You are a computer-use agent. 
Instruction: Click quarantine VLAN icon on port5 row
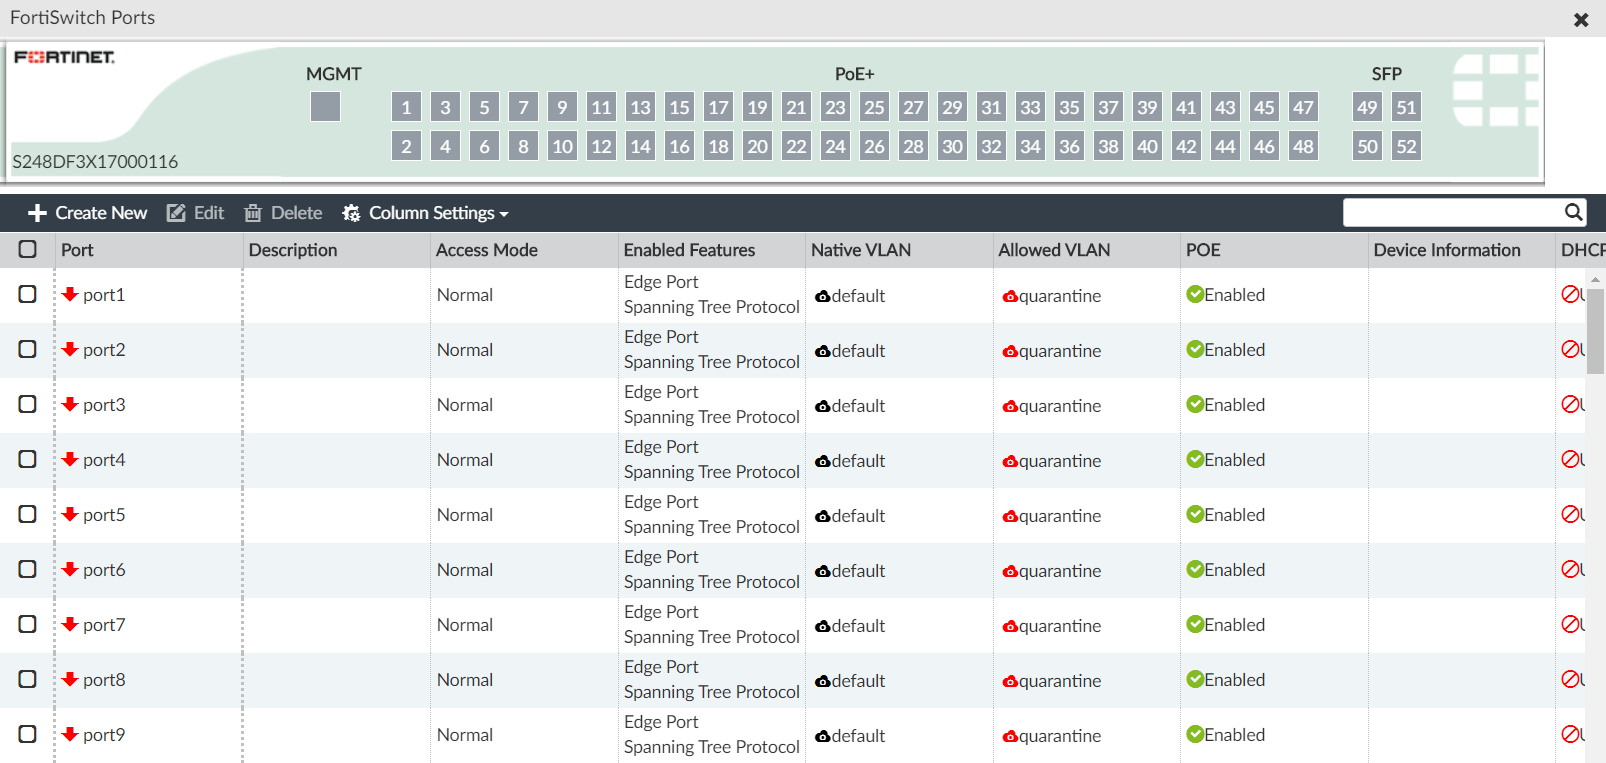click(x=1010, y=516)
